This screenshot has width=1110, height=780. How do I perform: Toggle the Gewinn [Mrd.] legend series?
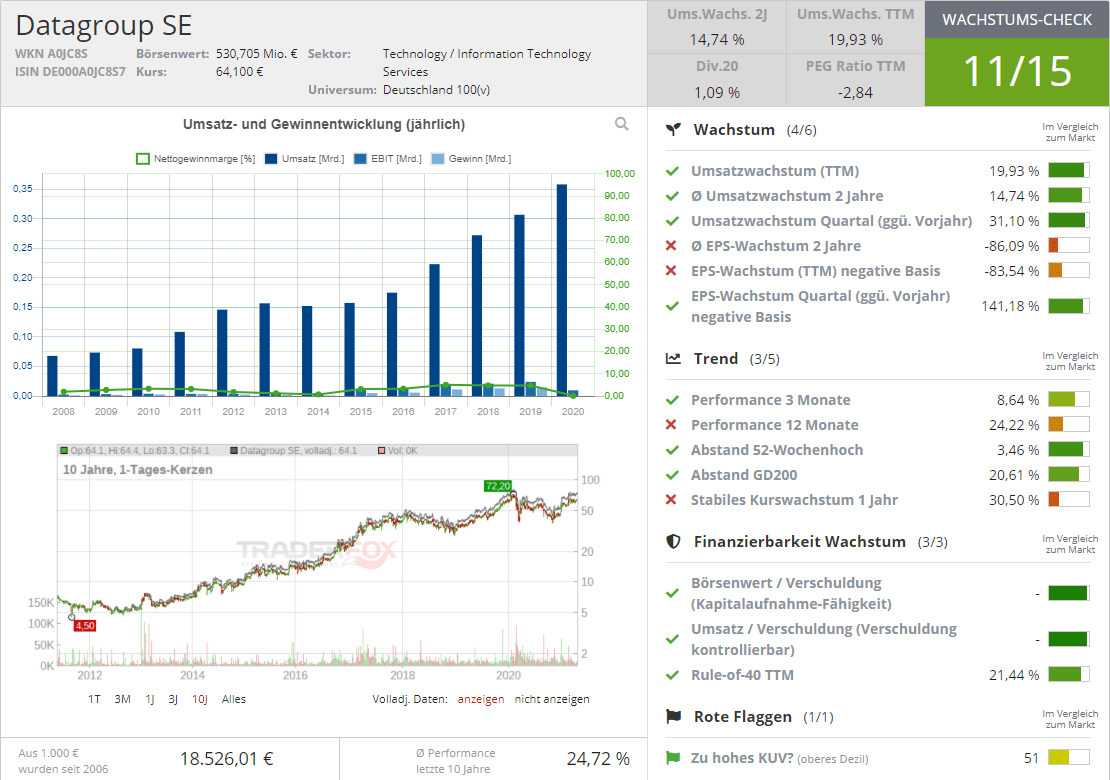click(x=471, y=159)
